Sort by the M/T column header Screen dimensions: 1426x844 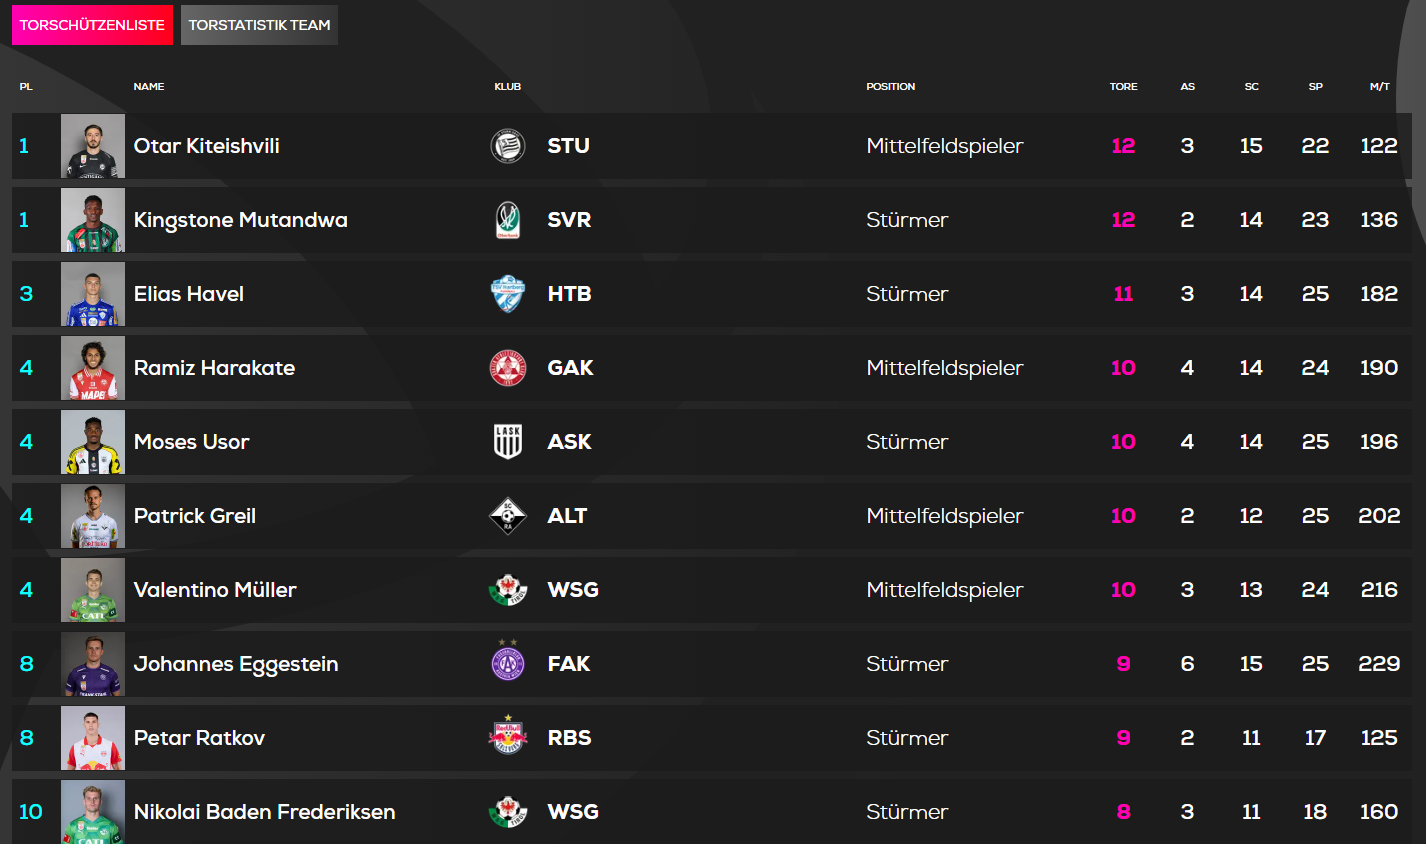1379,87
